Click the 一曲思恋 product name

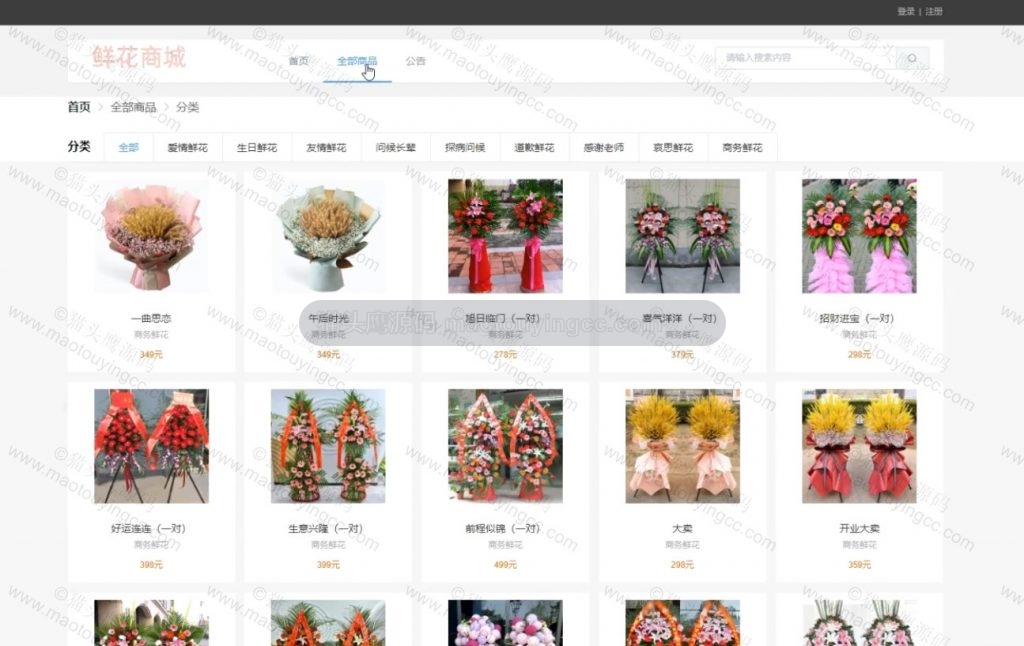coord(151,318)
